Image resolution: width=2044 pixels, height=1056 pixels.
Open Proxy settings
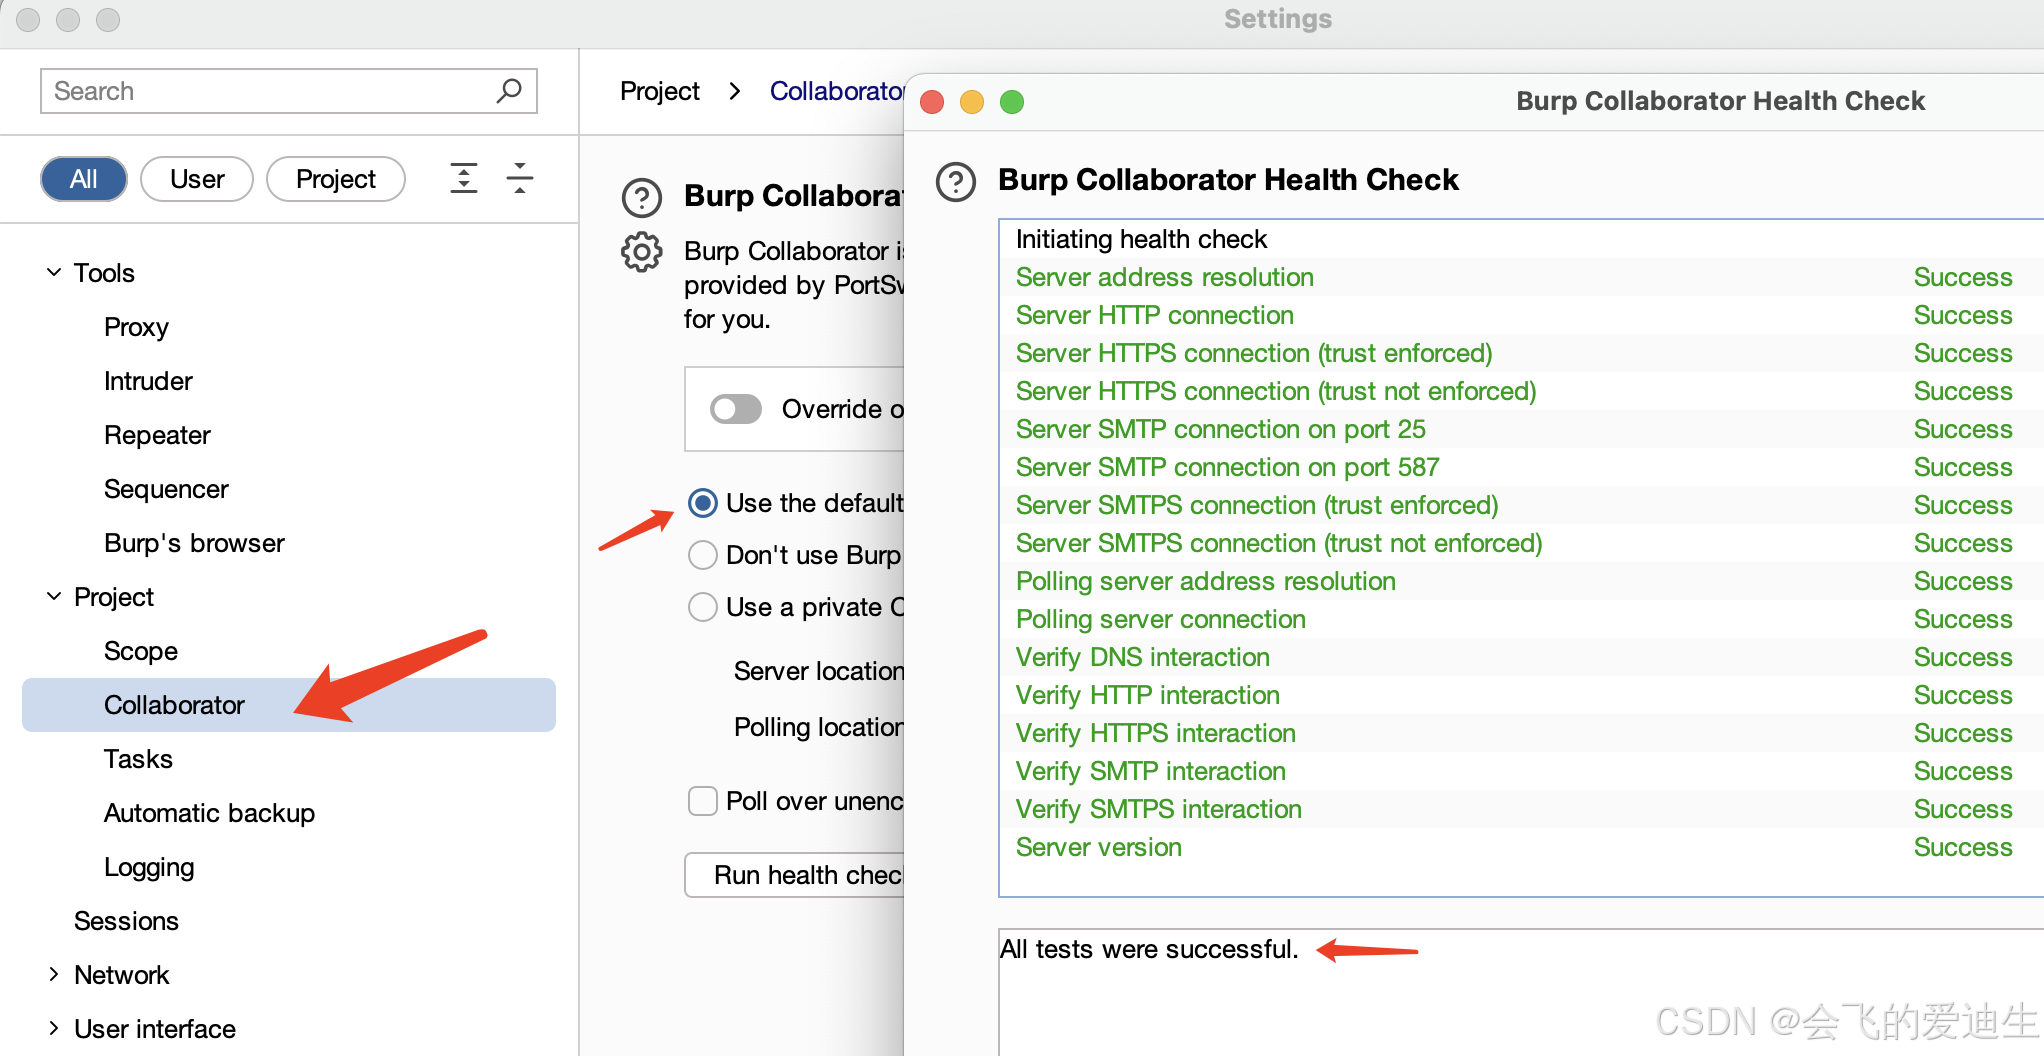137,327
